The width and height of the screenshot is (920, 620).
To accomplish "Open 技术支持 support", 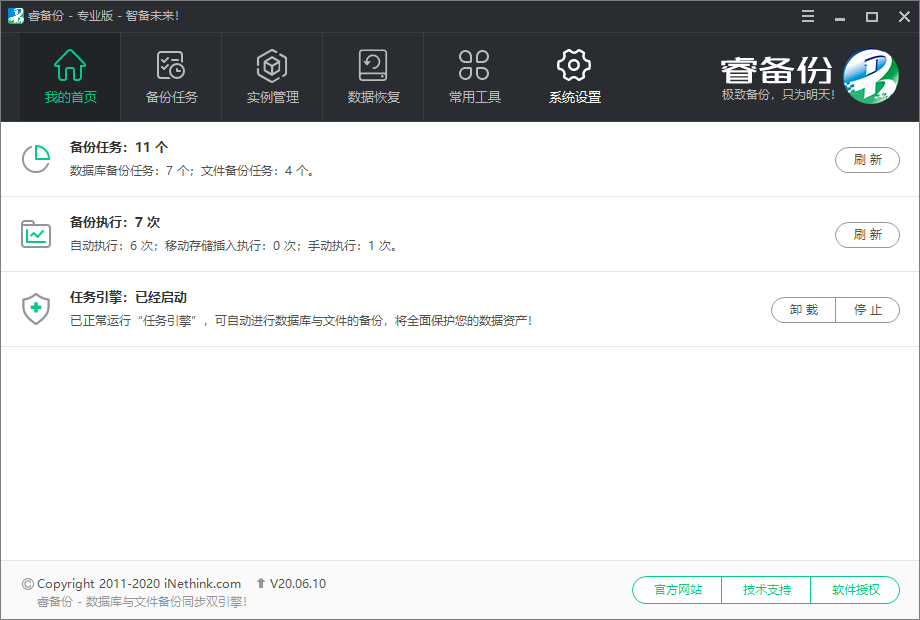I will [766, 589].
